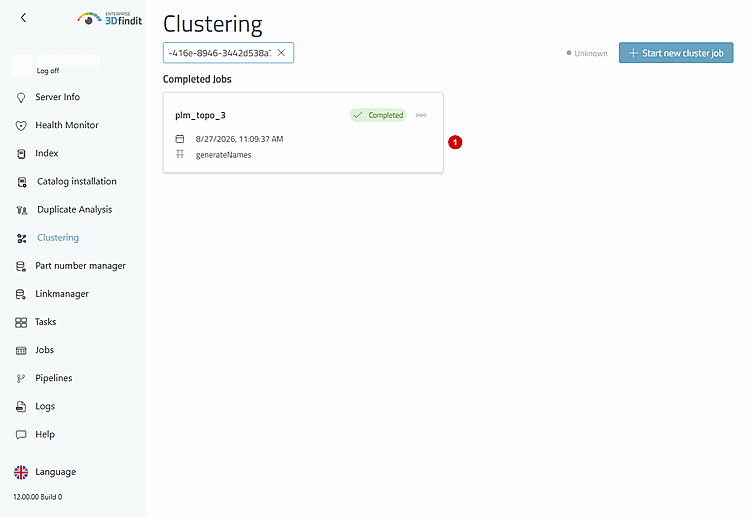Click the Completed status badge
Screen dimensions: 750x517
point(378,115)
